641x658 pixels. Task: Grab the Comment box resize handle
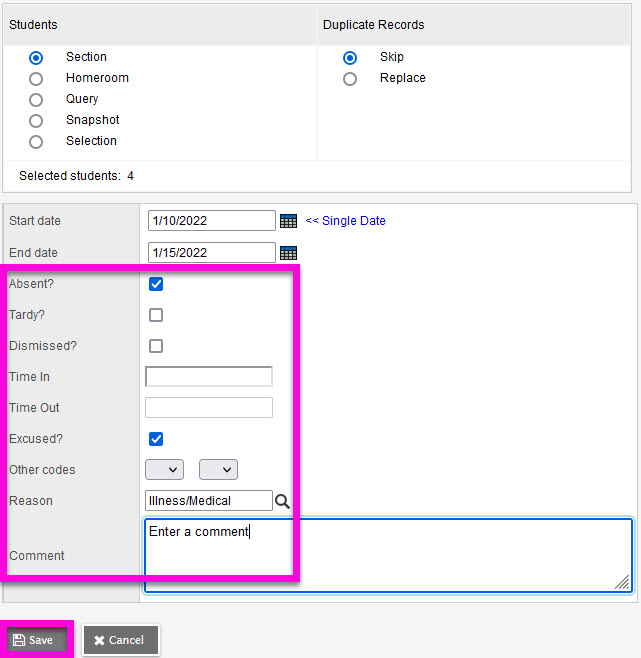[x=623, y=583]
